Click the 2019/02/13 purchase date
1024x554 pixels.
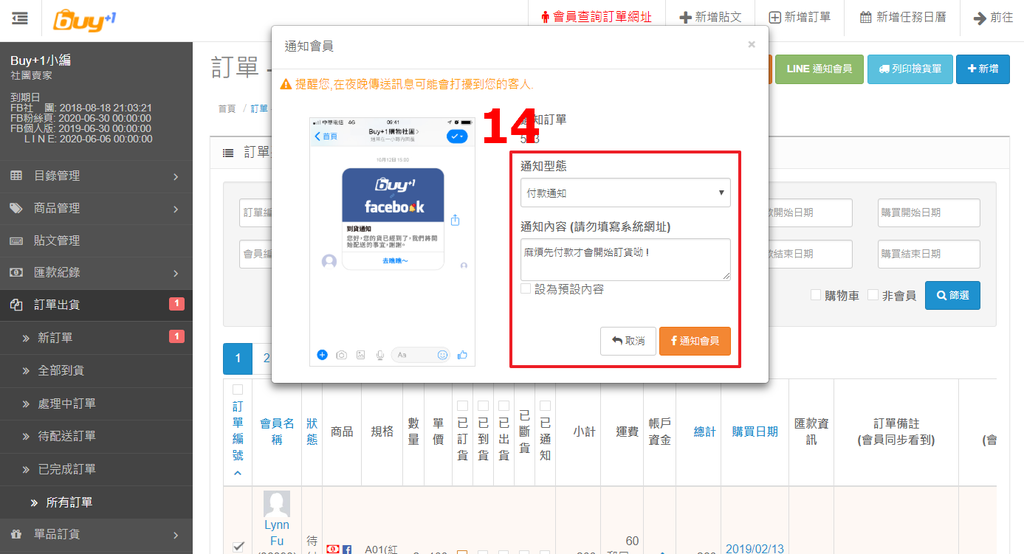(755, 549)
